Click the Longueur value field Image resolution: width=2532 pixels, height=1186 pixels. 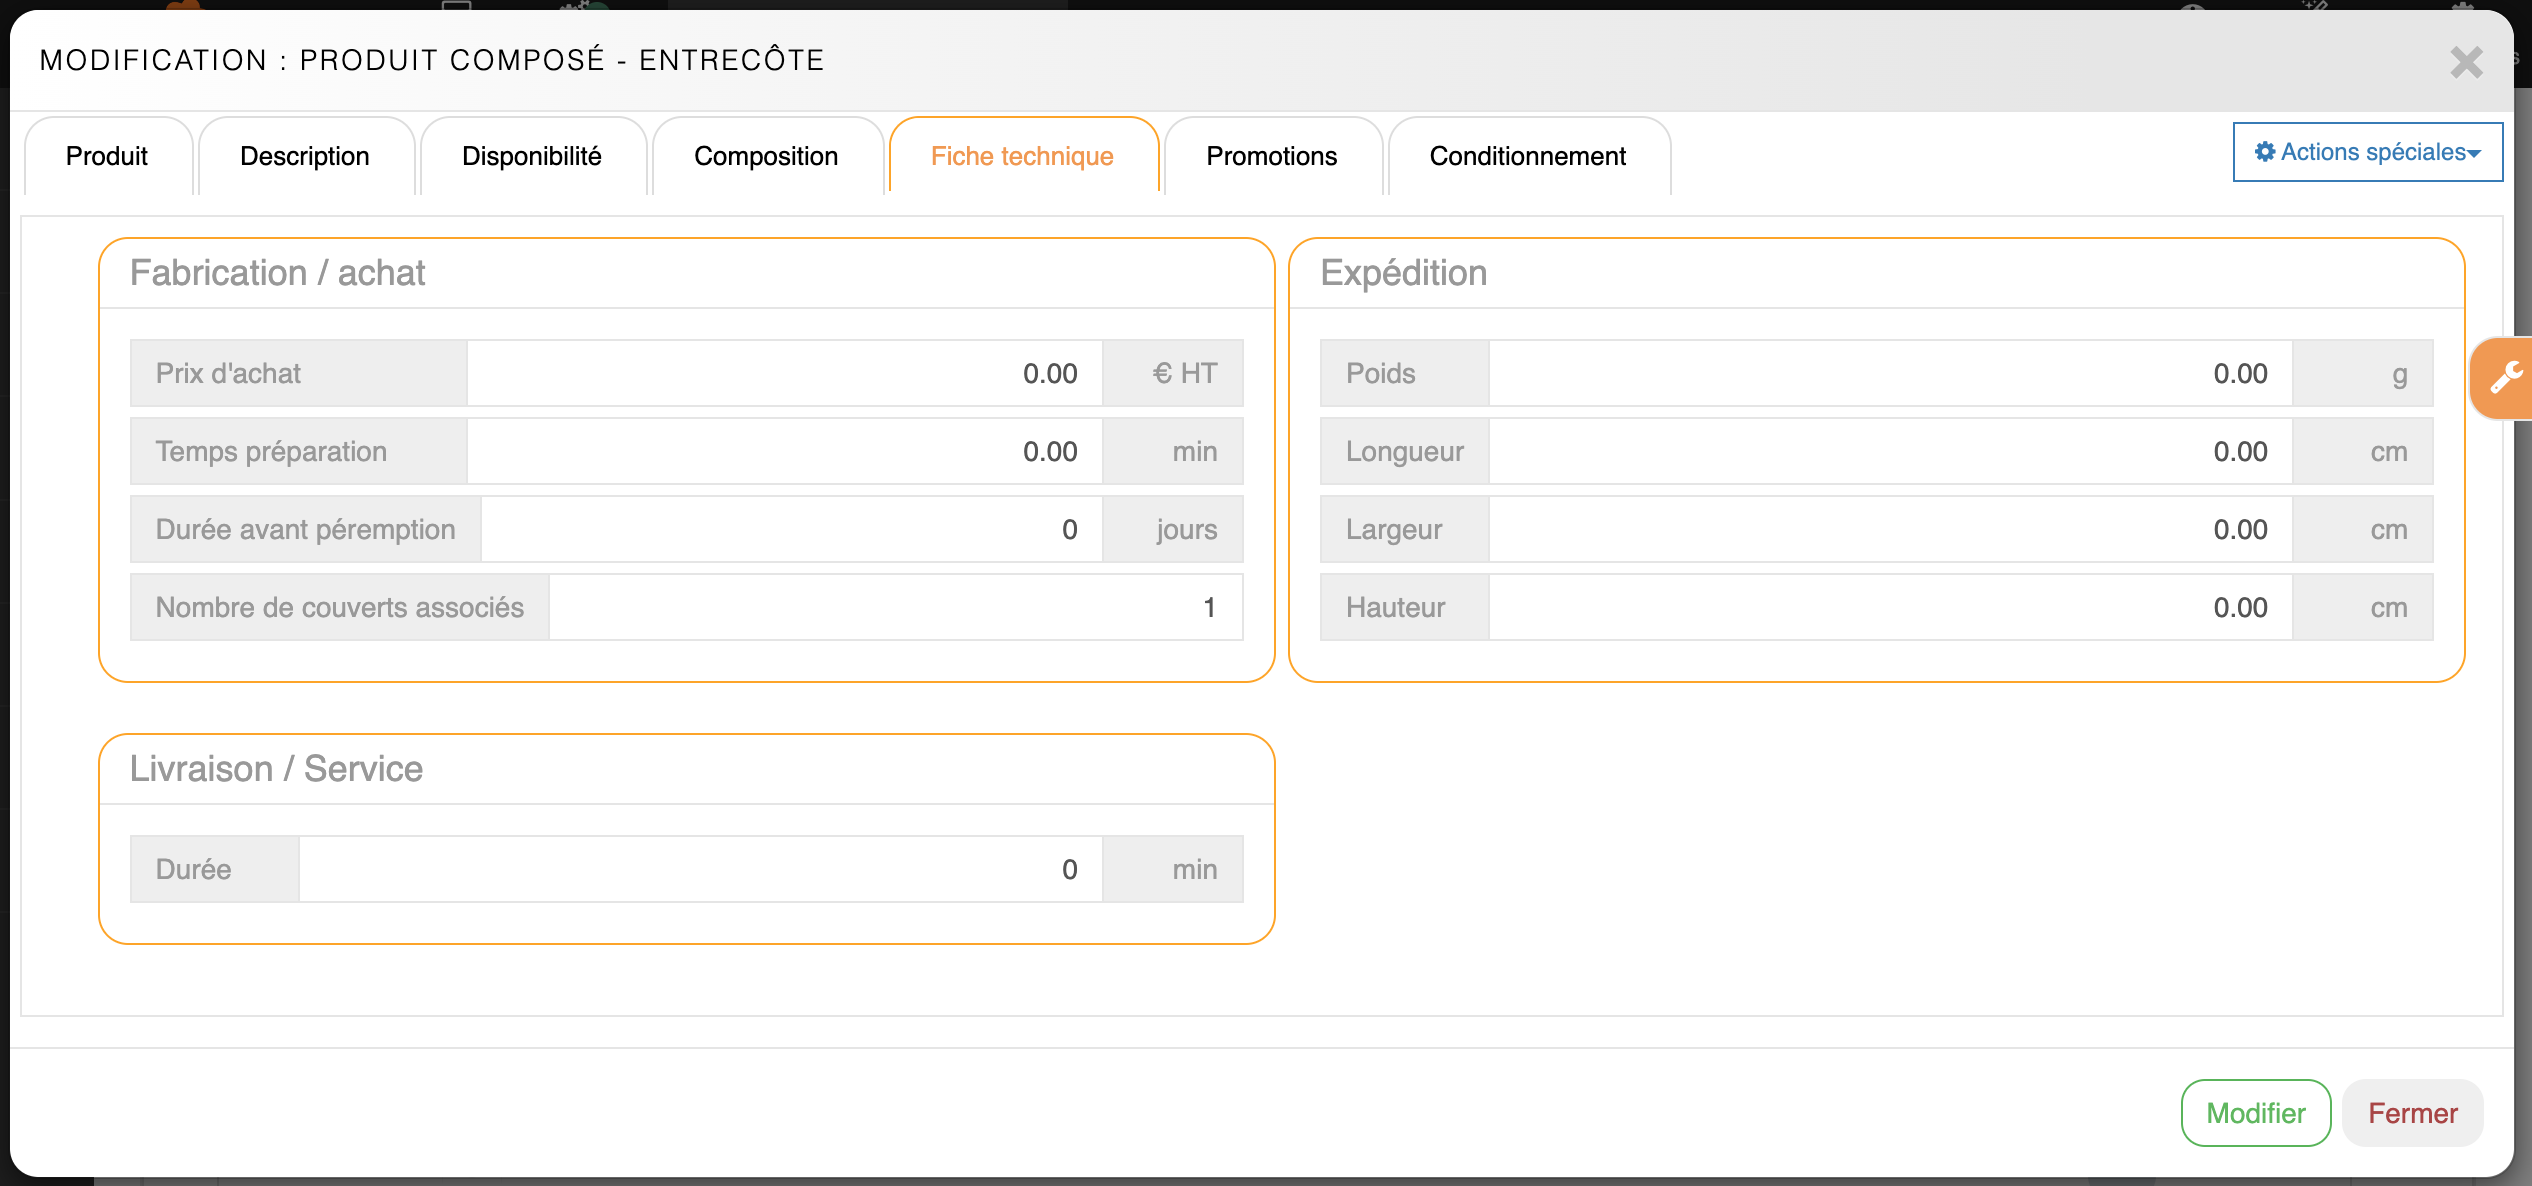[x=1890, y=451]
